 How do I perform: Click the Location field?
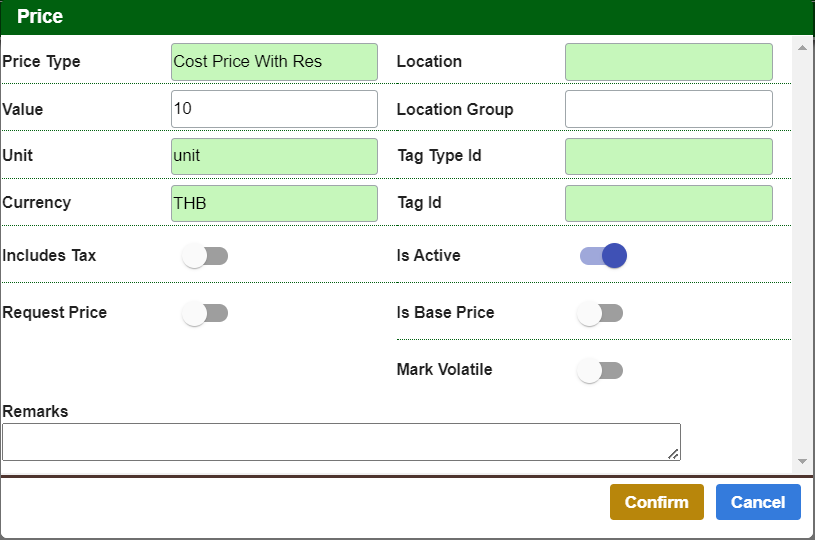pos(668,62)
